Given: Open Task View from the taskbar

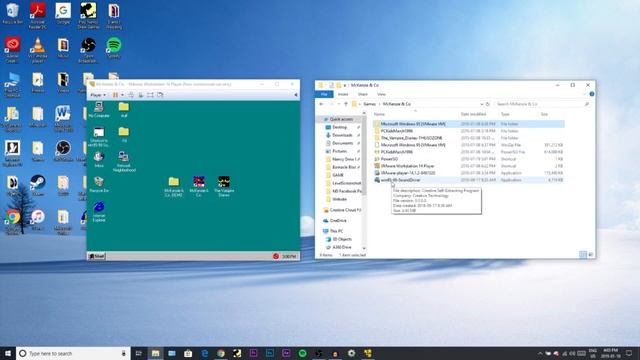Looking at the screenshot, I should (x=139, y=353).
